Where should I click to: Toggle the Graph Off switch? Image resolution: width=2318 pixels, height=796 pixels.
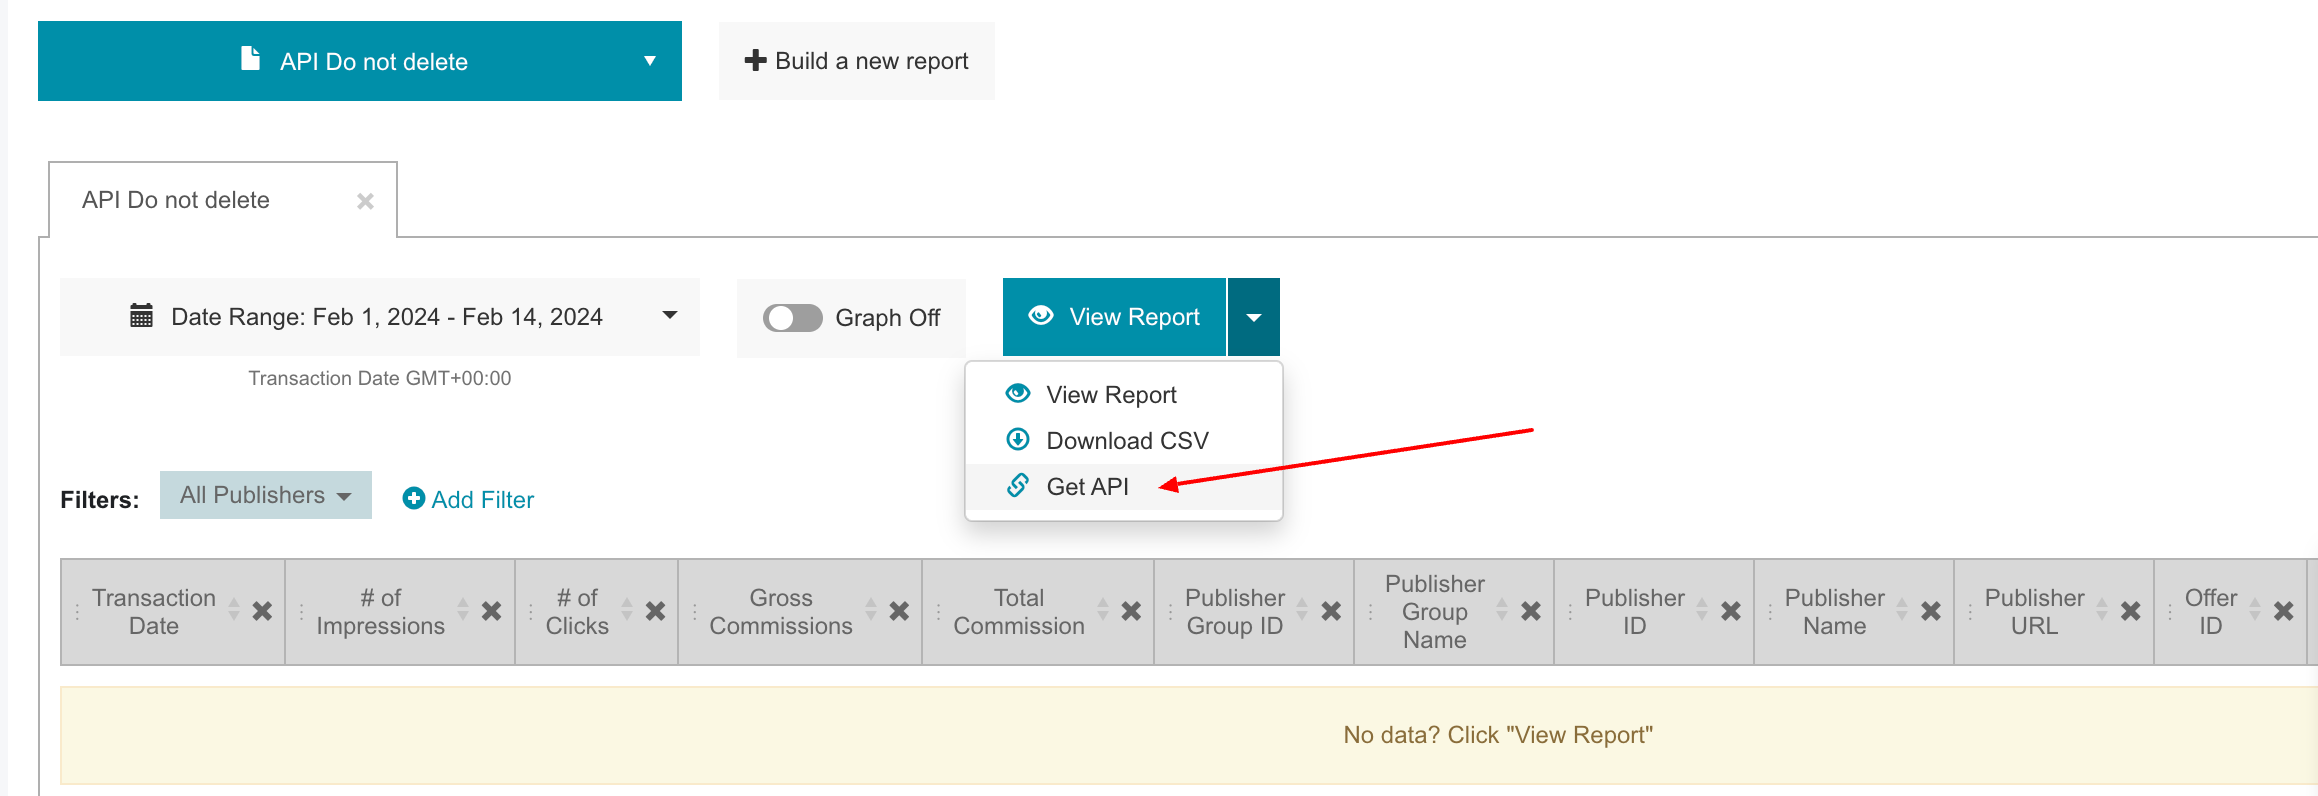tap(792, 318)
